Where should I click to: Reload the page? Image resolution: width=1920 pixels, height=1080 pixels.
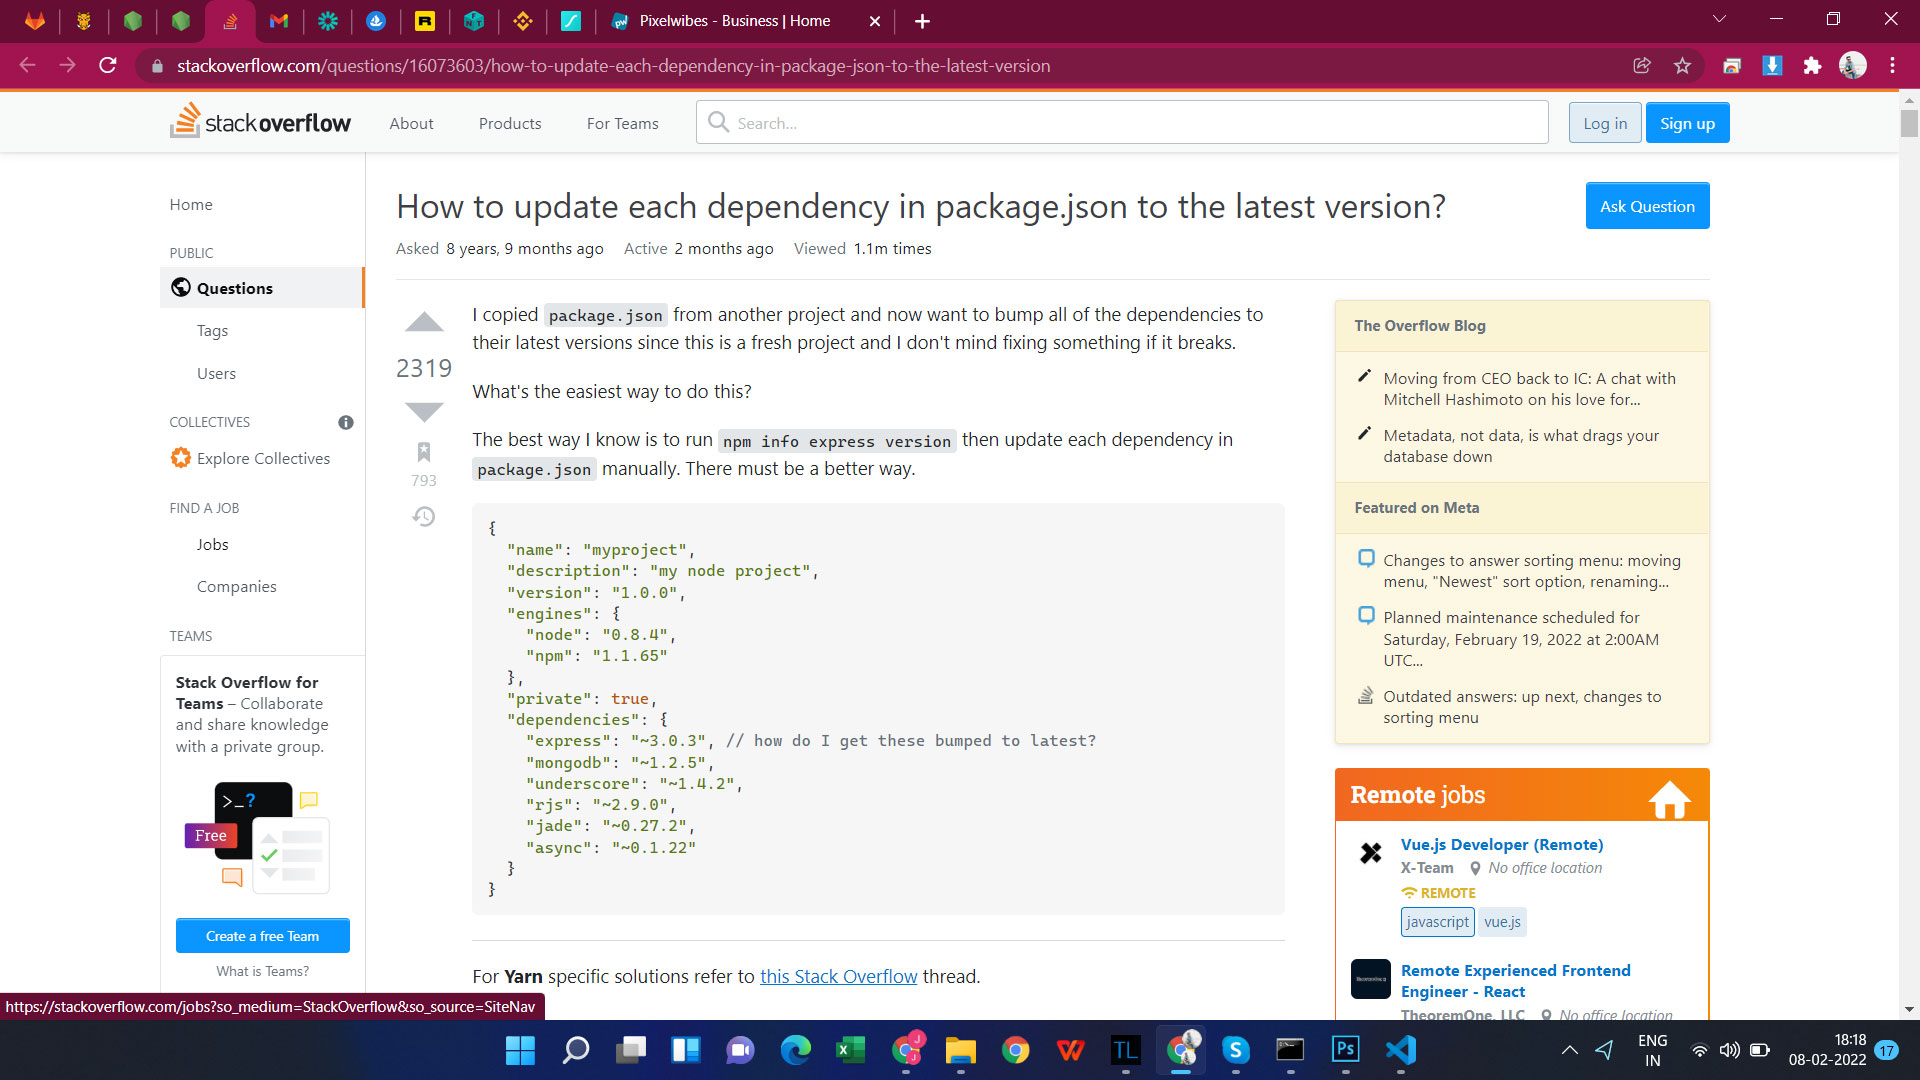click(x=108, y=66)
